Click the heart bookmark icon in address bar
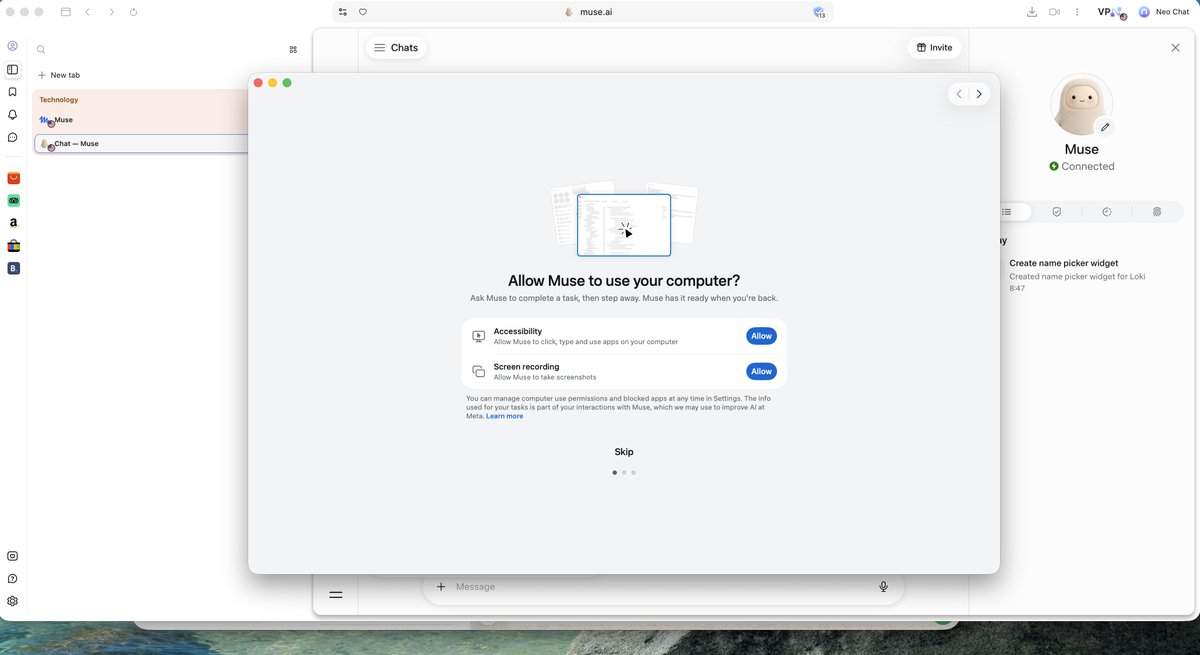Screen dimensions: 1200x655 [x=363, y=12]
